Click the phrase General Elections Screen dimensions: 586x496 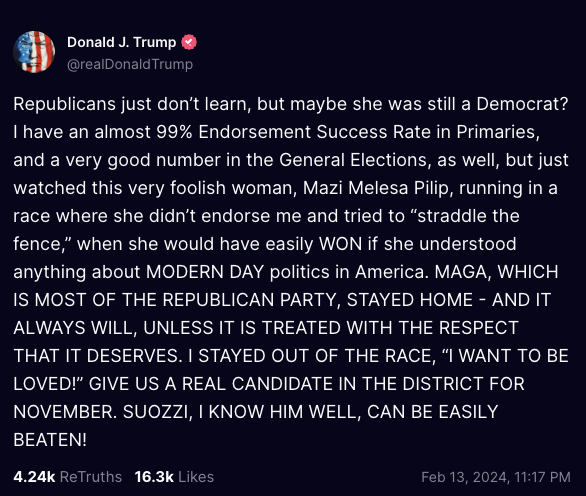(353, 160)
